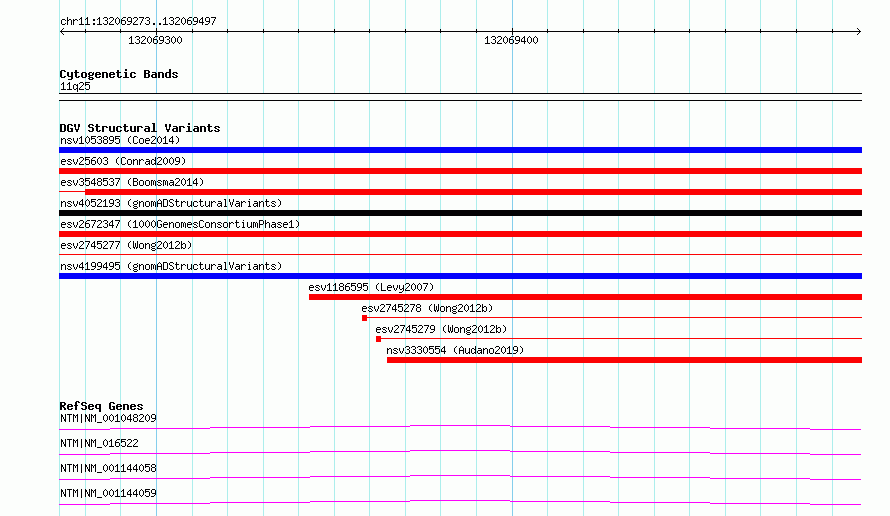This screenshot has width=890, height=516.
Task: Click the blue bar of nsv1053895
Action: click(x=460, y=150)
